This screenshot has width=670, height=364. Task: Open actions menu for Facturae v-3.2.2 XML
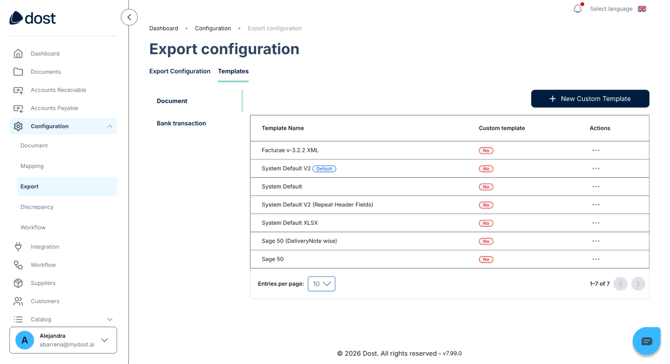click(x=596, y=150)
